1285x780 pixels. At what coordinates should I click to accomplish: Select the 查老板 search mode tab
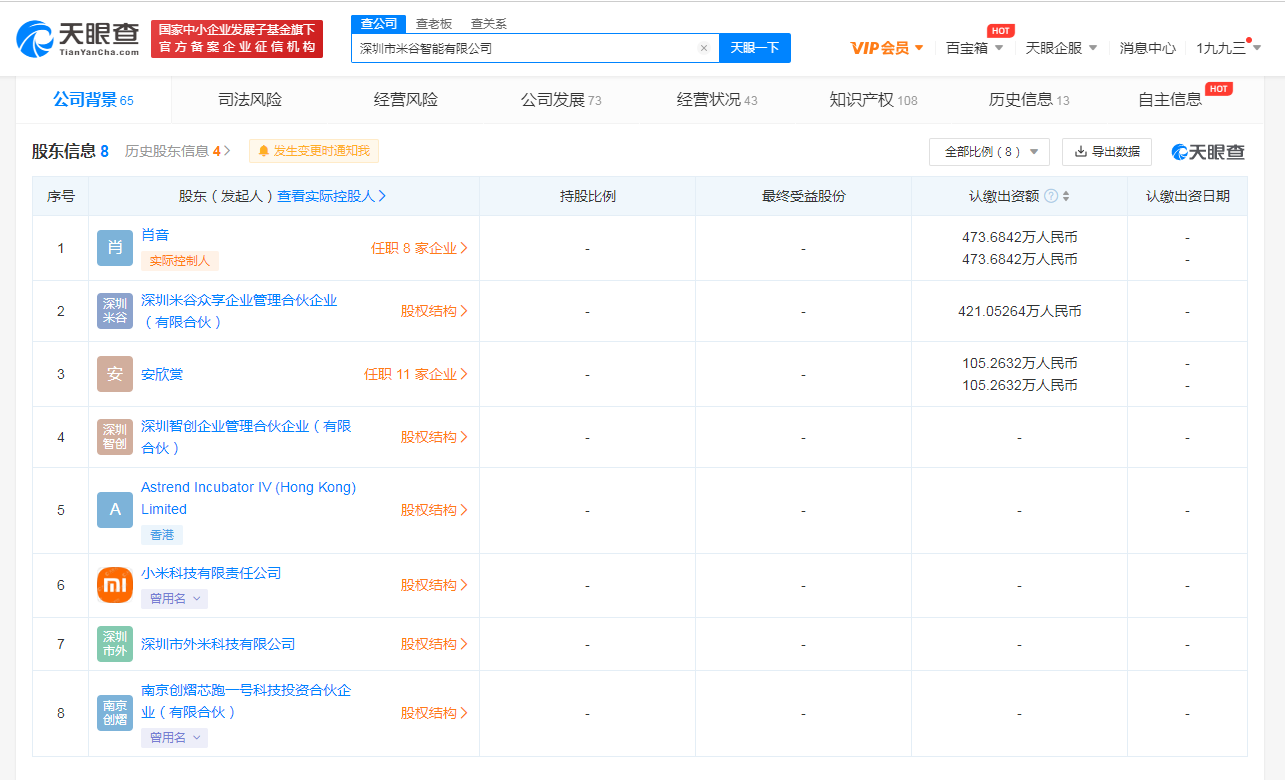[x=434, y=24]
